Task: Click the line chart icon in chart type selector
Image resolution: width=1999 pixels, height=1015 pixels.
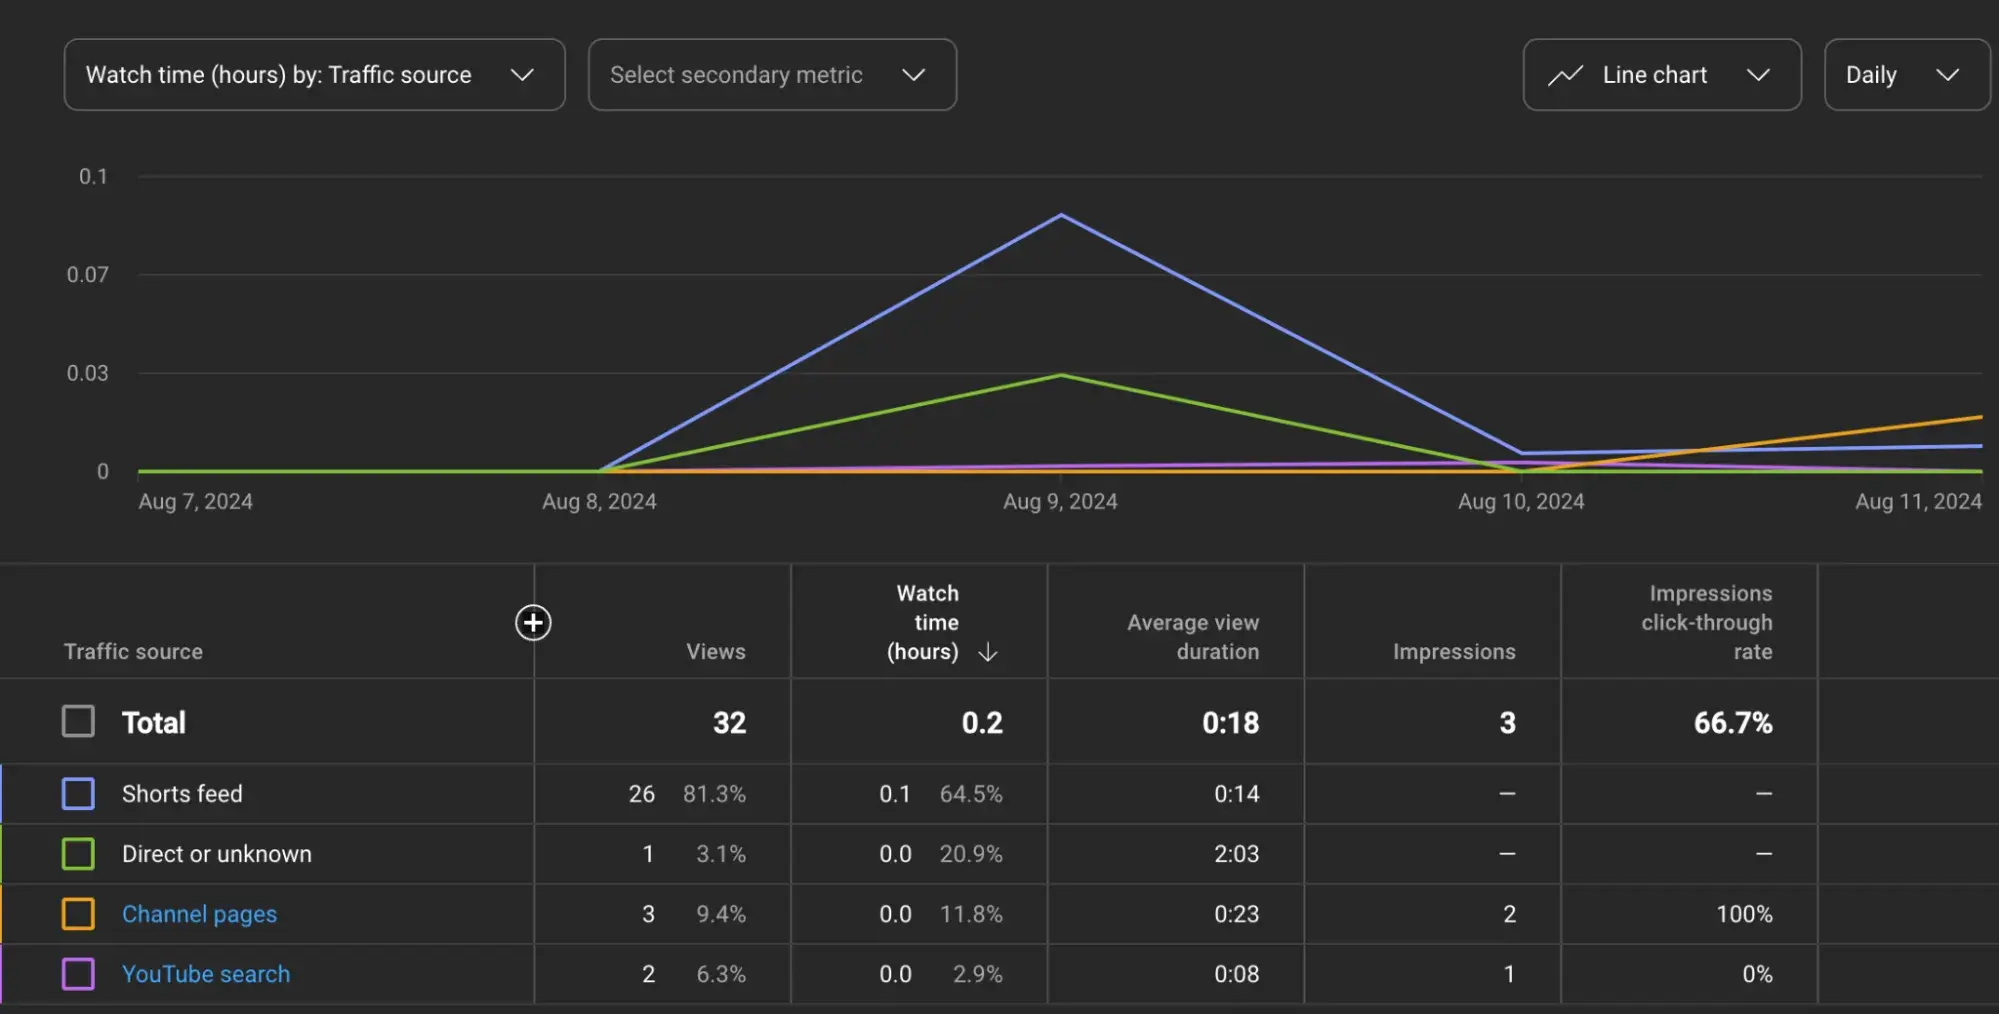Action: (x=1566, y=75)
